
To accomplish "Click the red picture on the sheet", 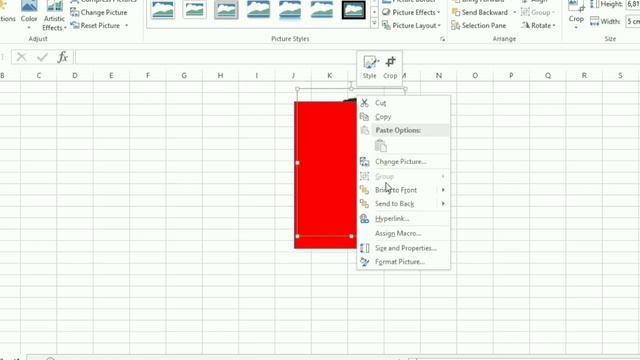I will [x=325, y=175].
